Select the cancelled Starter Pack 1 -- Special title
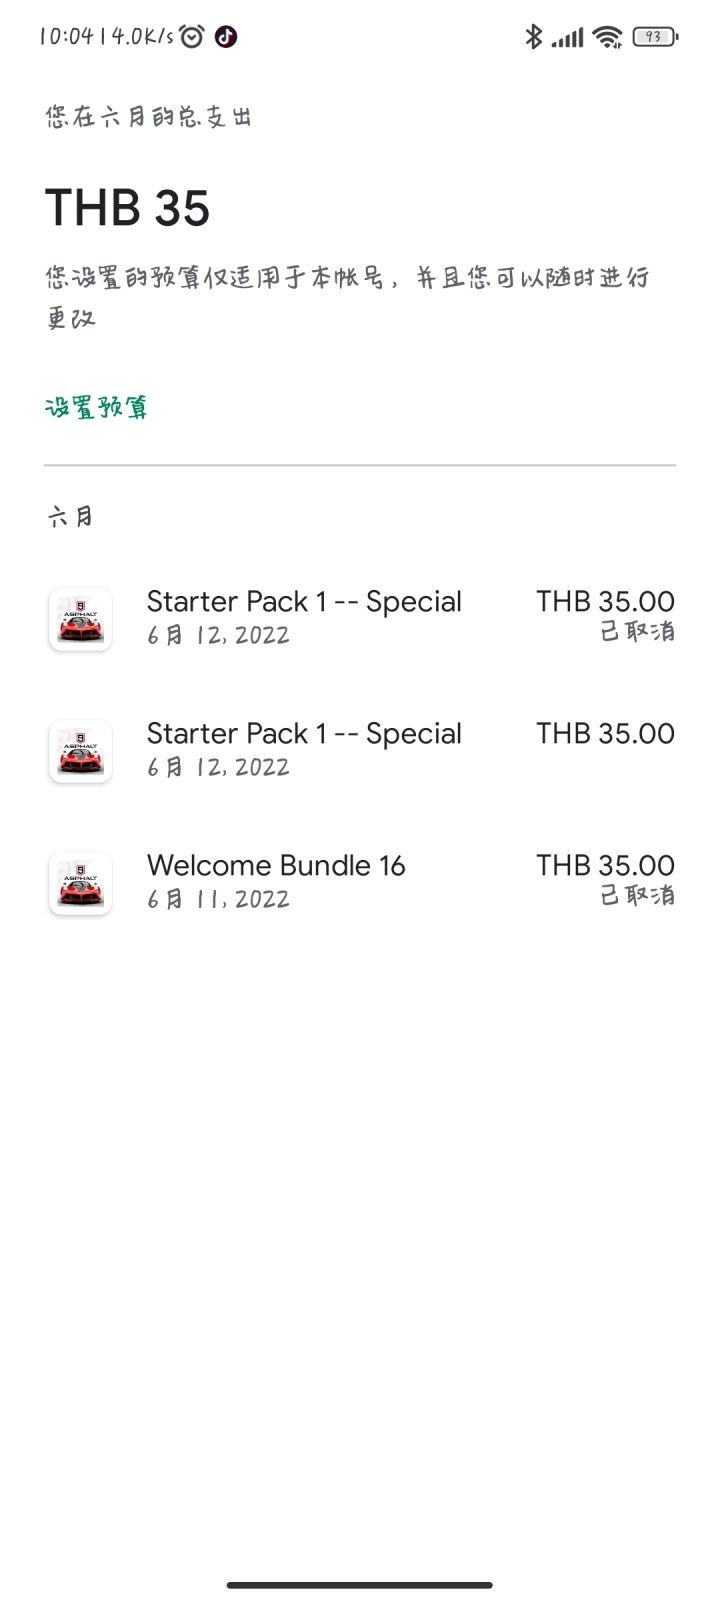The height and width of the screenshot is (1600, 720). [x=304, y=601]
